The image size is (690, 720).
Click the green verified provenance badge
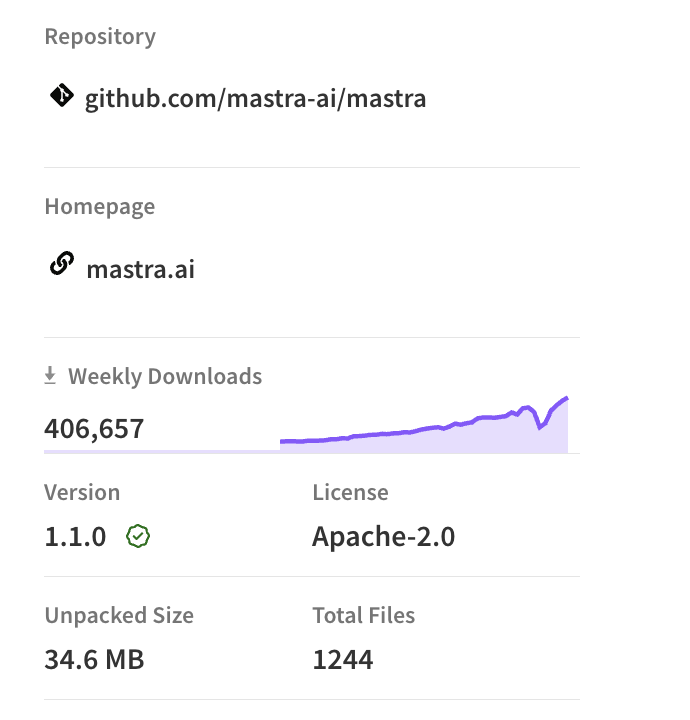point(138,536)
